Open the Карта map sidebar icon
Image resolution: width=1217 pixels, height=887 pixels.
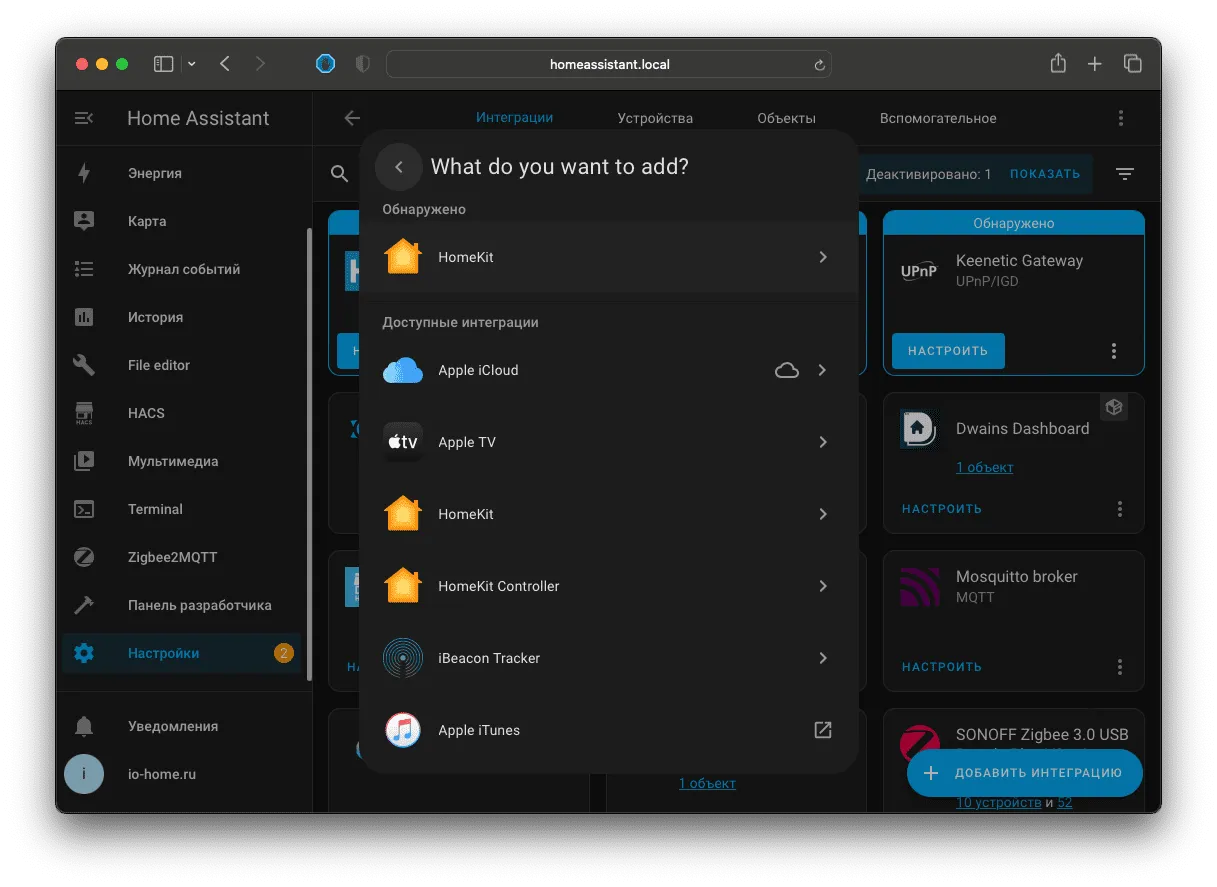click(x=84, y=221)
